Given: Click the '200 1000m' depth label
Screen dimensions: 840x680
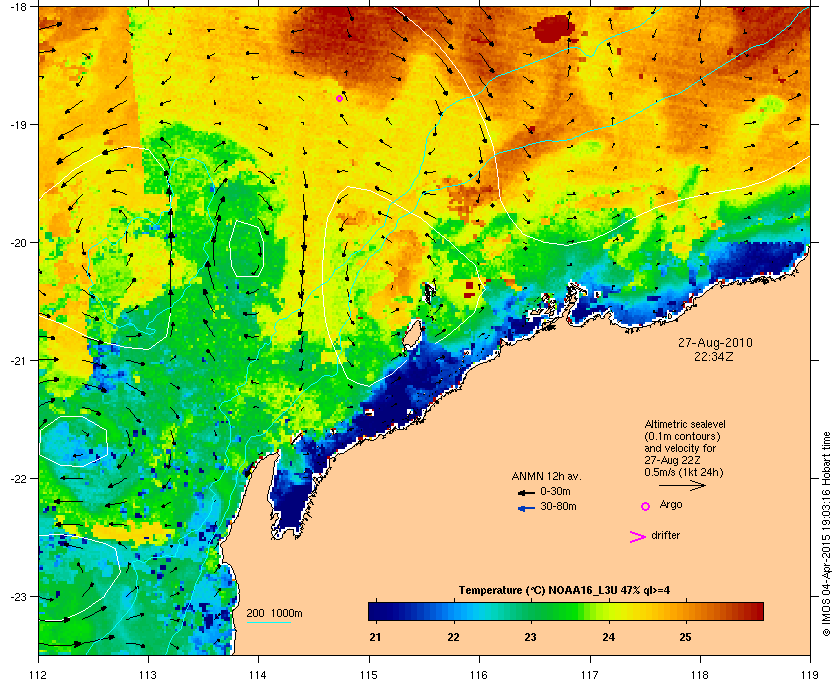Looking at the screenshot, I should pyautogui.click(x=274, y=614).
